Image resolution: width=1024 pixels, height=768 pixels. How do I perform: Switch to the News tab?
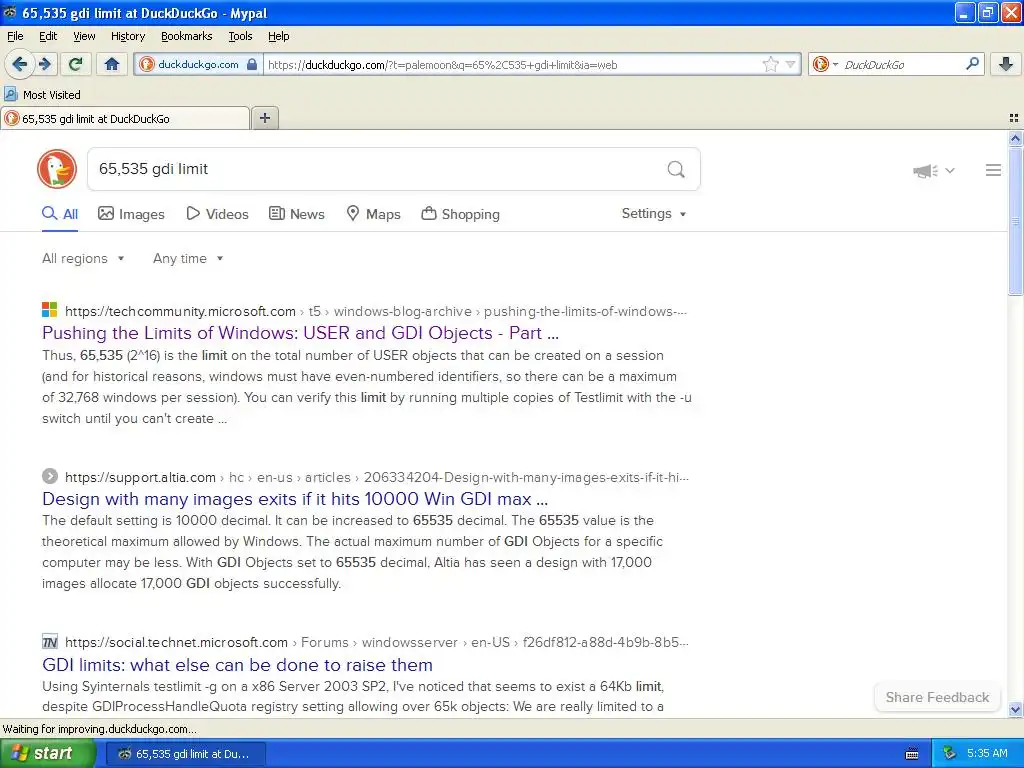(297, 214)
